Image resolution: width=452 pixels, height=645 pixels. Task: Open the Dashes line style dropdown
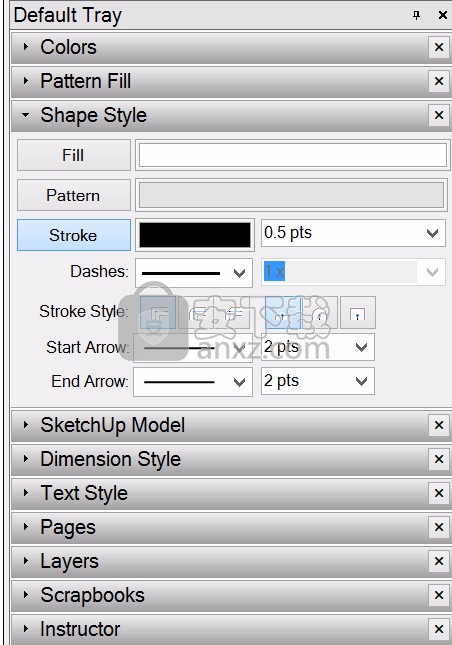click(x=194, y=273)
